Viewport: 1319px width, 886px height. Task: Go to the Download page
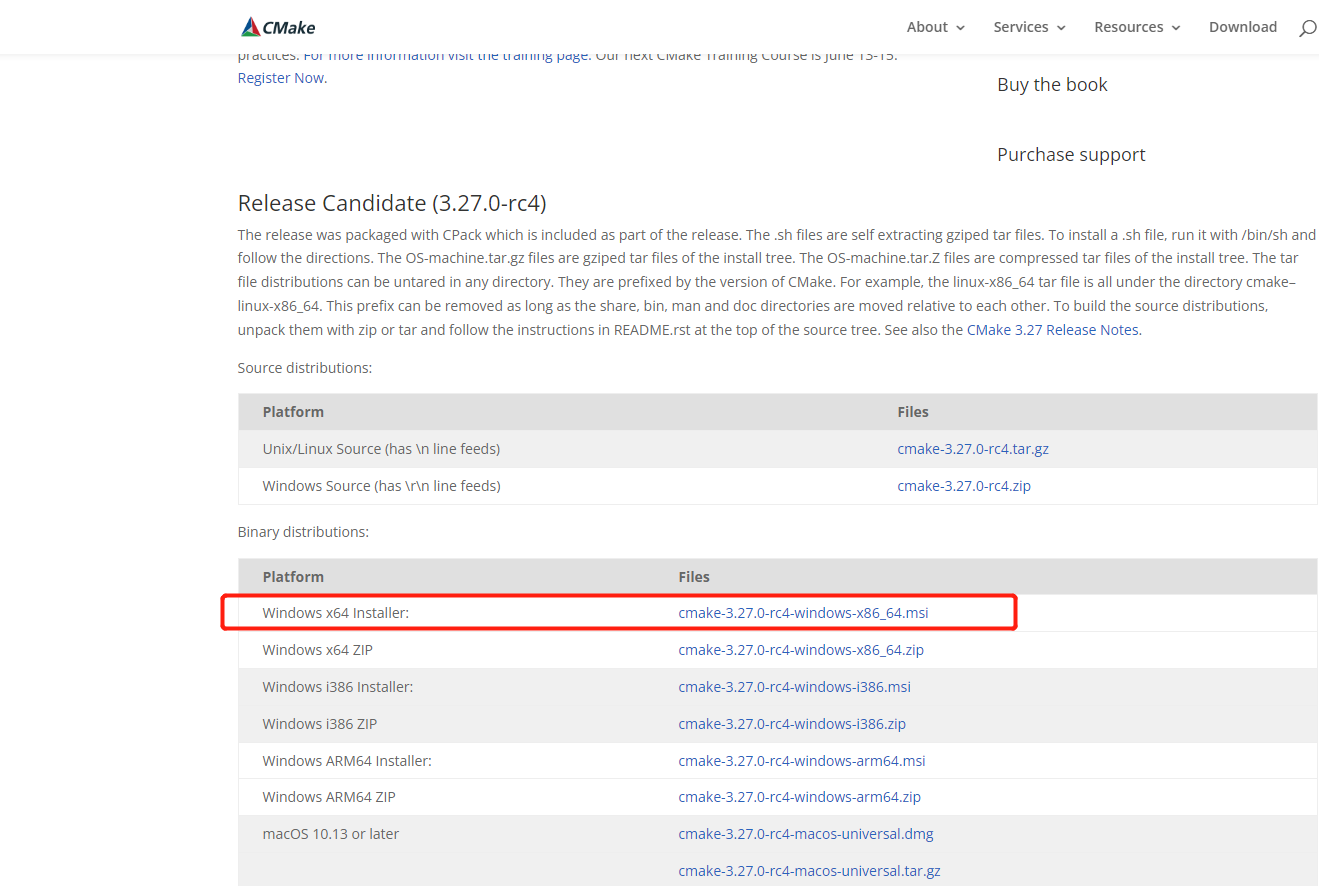click(1243, 27)
